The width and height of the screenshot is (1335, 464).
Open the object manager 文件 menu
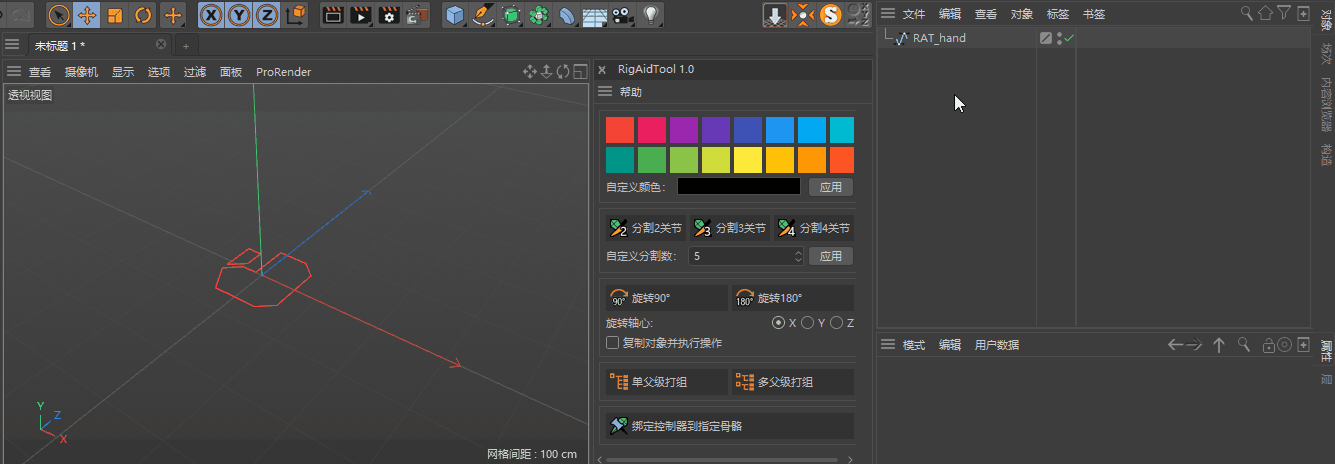click(914, 14)
